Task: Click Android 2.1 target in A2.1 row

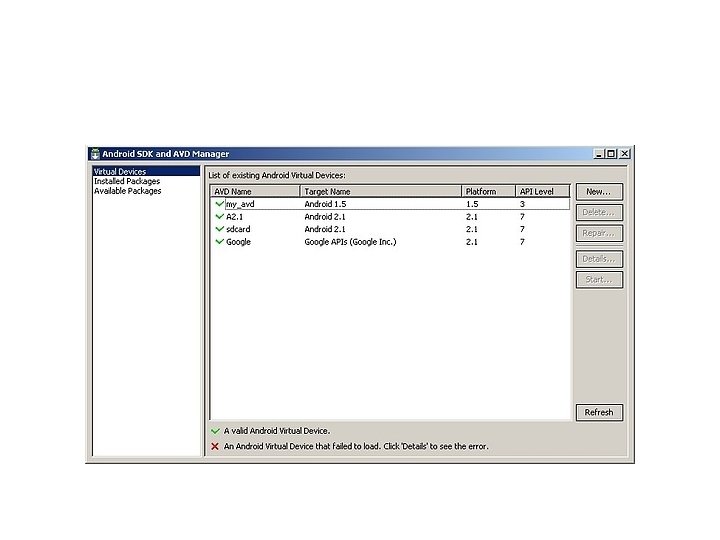Action: (x=325, y=217)
